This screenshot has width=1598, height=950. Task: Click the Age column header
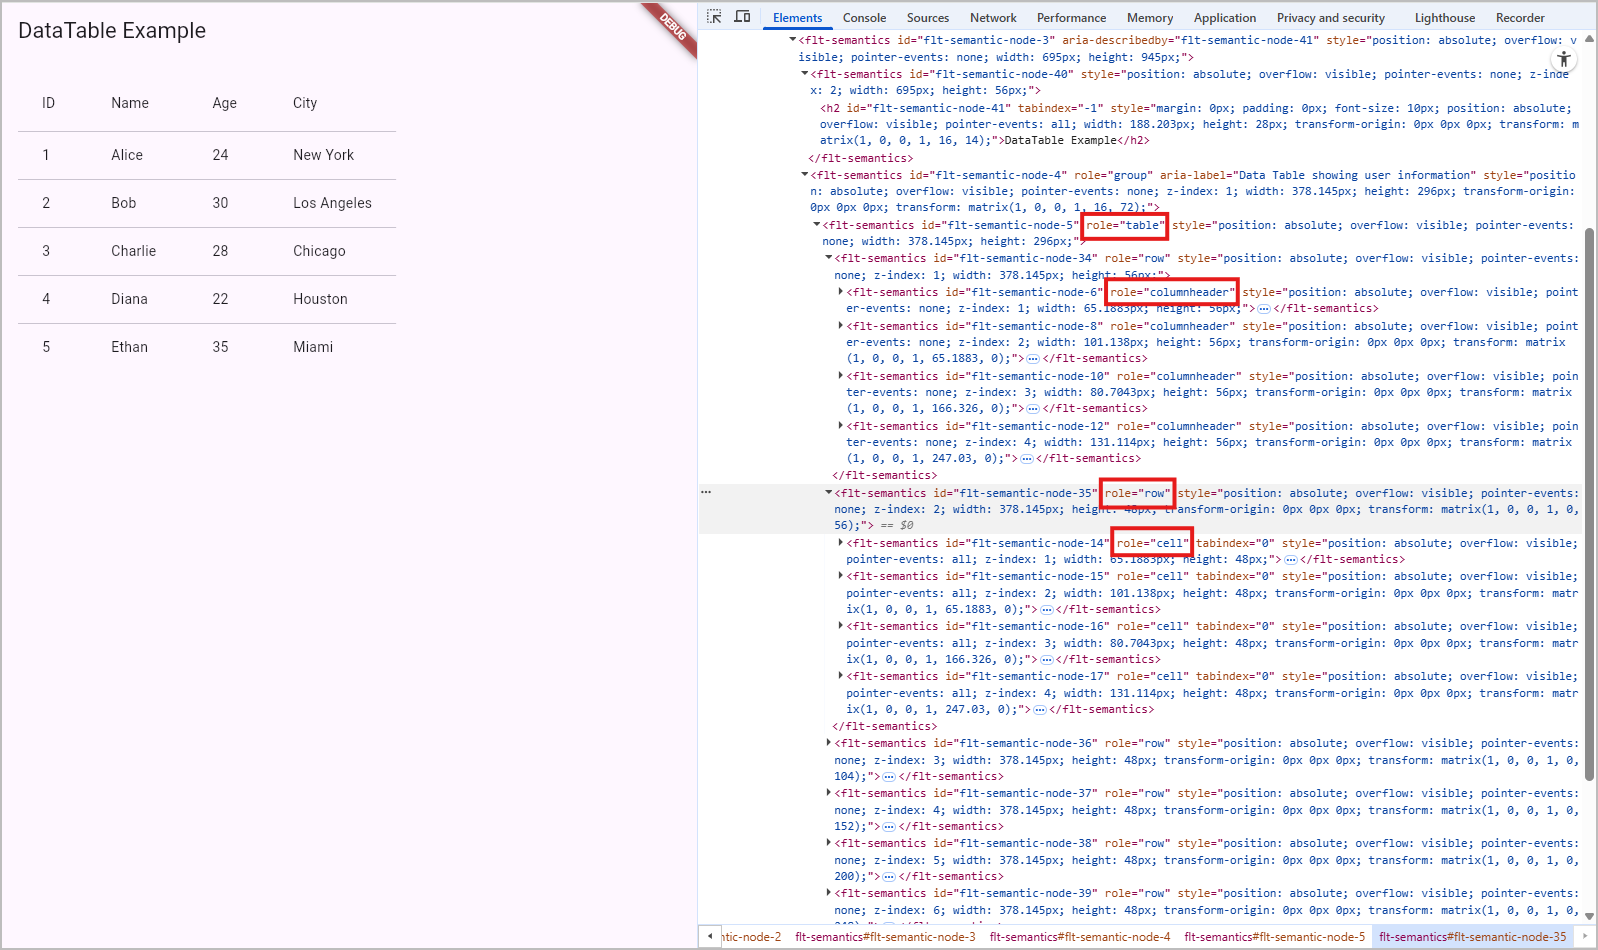(x=225, y=103)
